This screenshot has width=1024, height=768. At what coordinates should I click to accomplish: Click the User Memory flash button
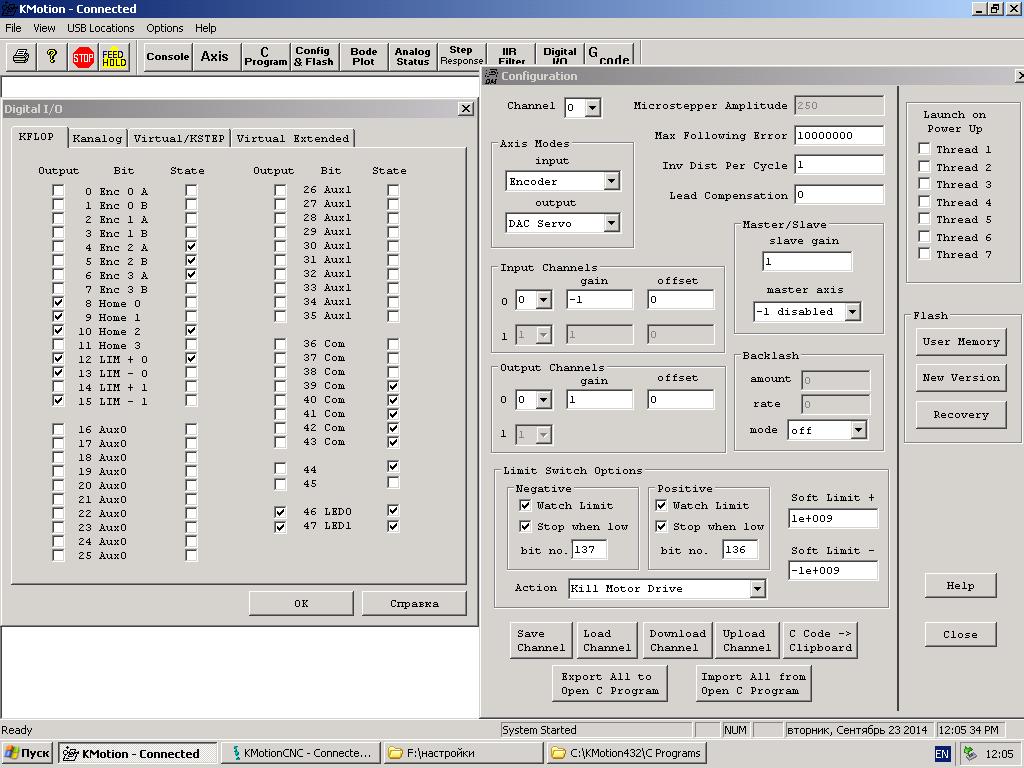pyautogui.click(x=960, y=342)
